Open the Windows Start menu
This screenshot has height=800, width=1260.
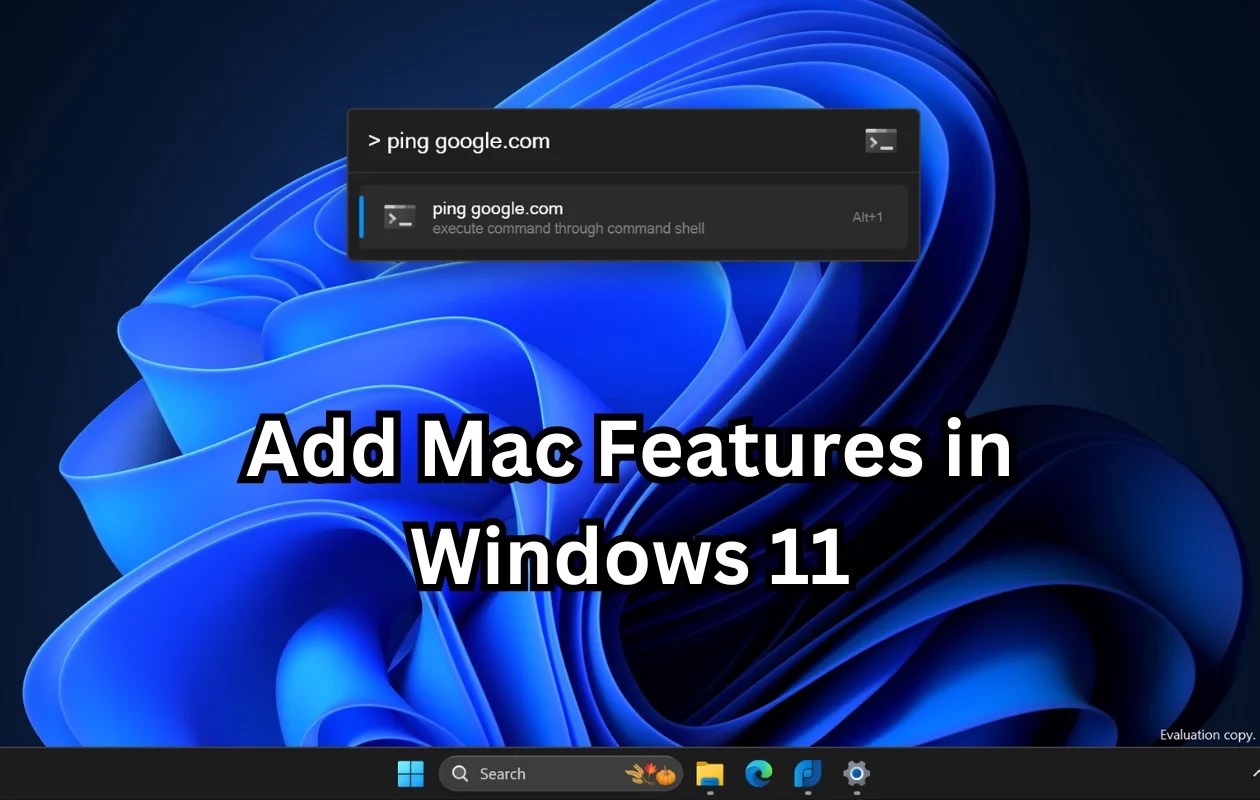[410, 773]
